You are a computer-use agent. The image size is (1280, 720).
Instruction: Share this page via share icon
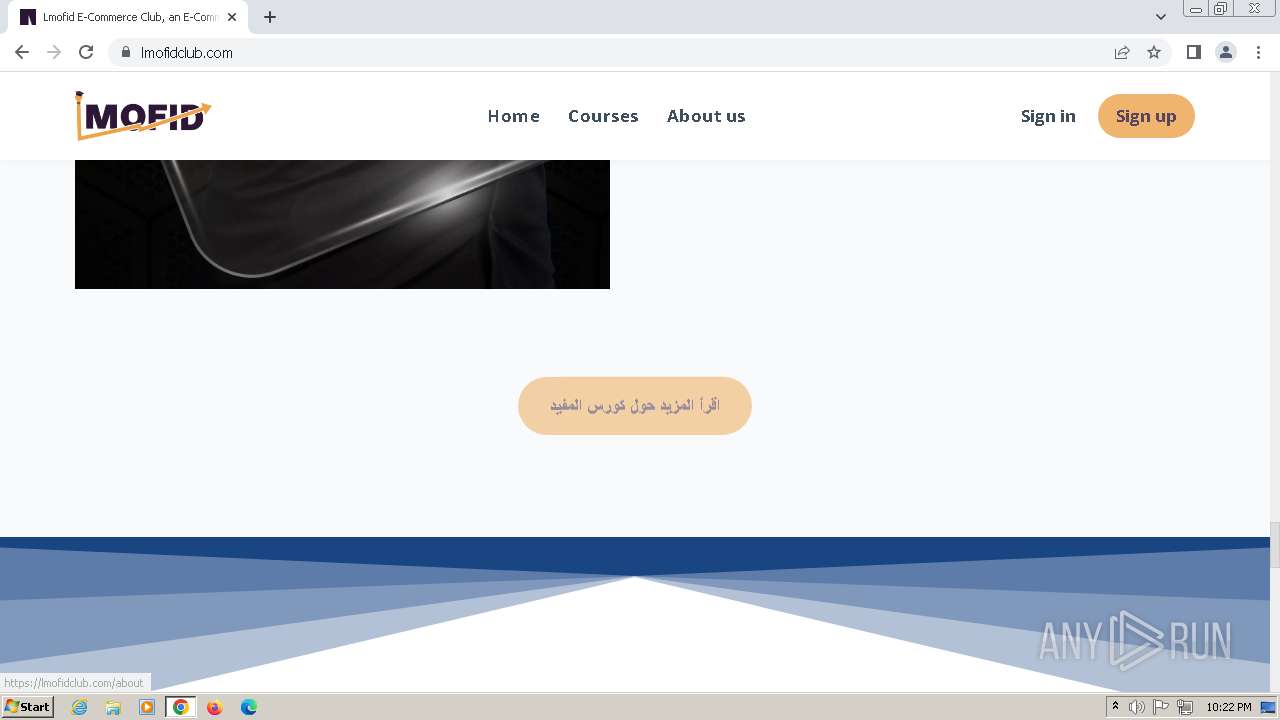click(x=1122, y=52)
